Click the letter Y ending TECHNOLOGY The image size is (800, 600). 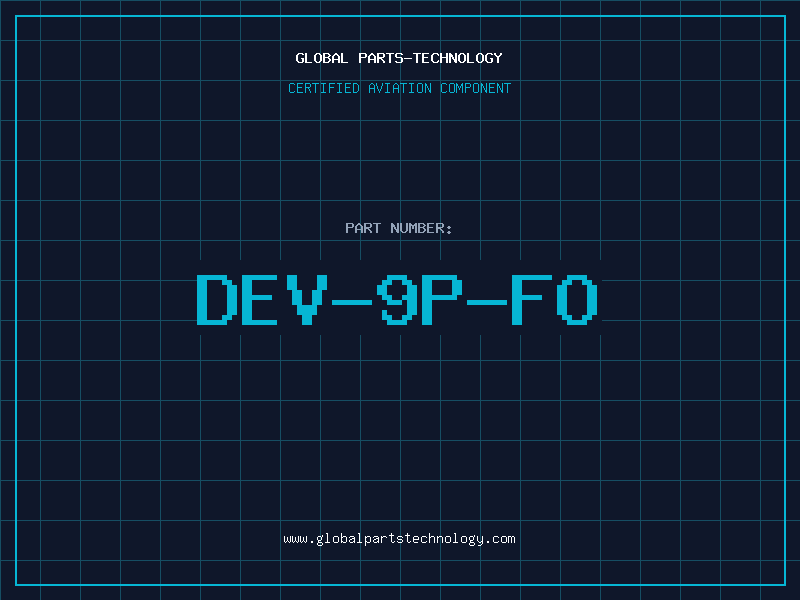coord(498,58)
